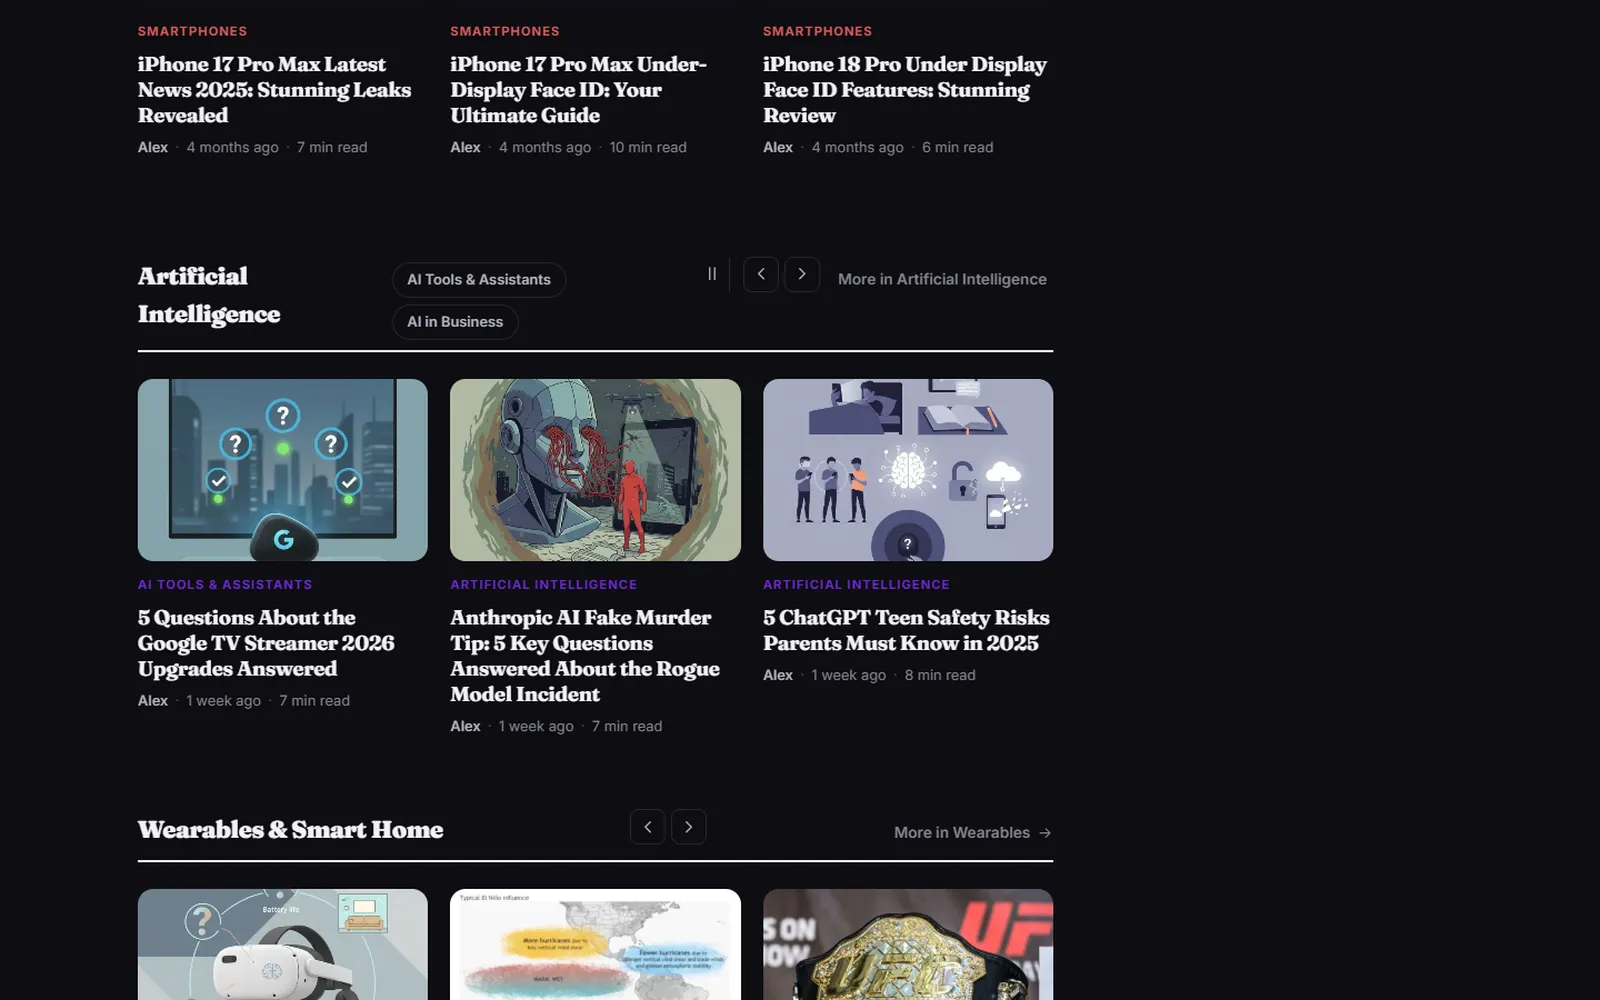The height and width of the screenshot is (1000, 1600).
Task: Filter by AI Tools & Assistants
Action: point(479,280)
